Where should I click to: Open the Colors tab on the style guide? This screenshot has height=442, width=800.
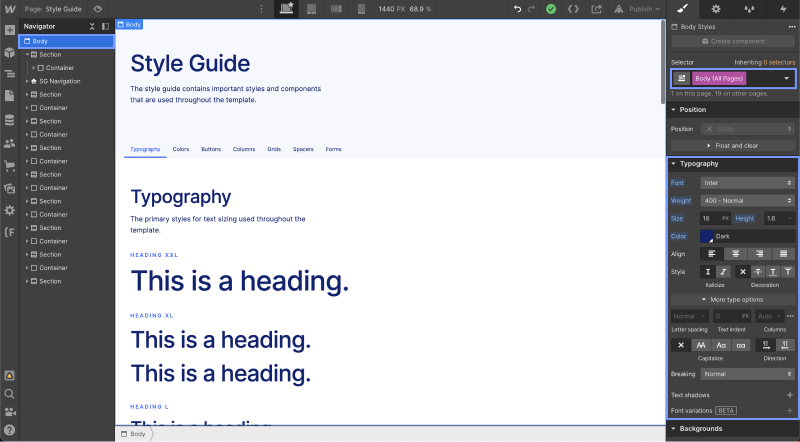[181, 149]
